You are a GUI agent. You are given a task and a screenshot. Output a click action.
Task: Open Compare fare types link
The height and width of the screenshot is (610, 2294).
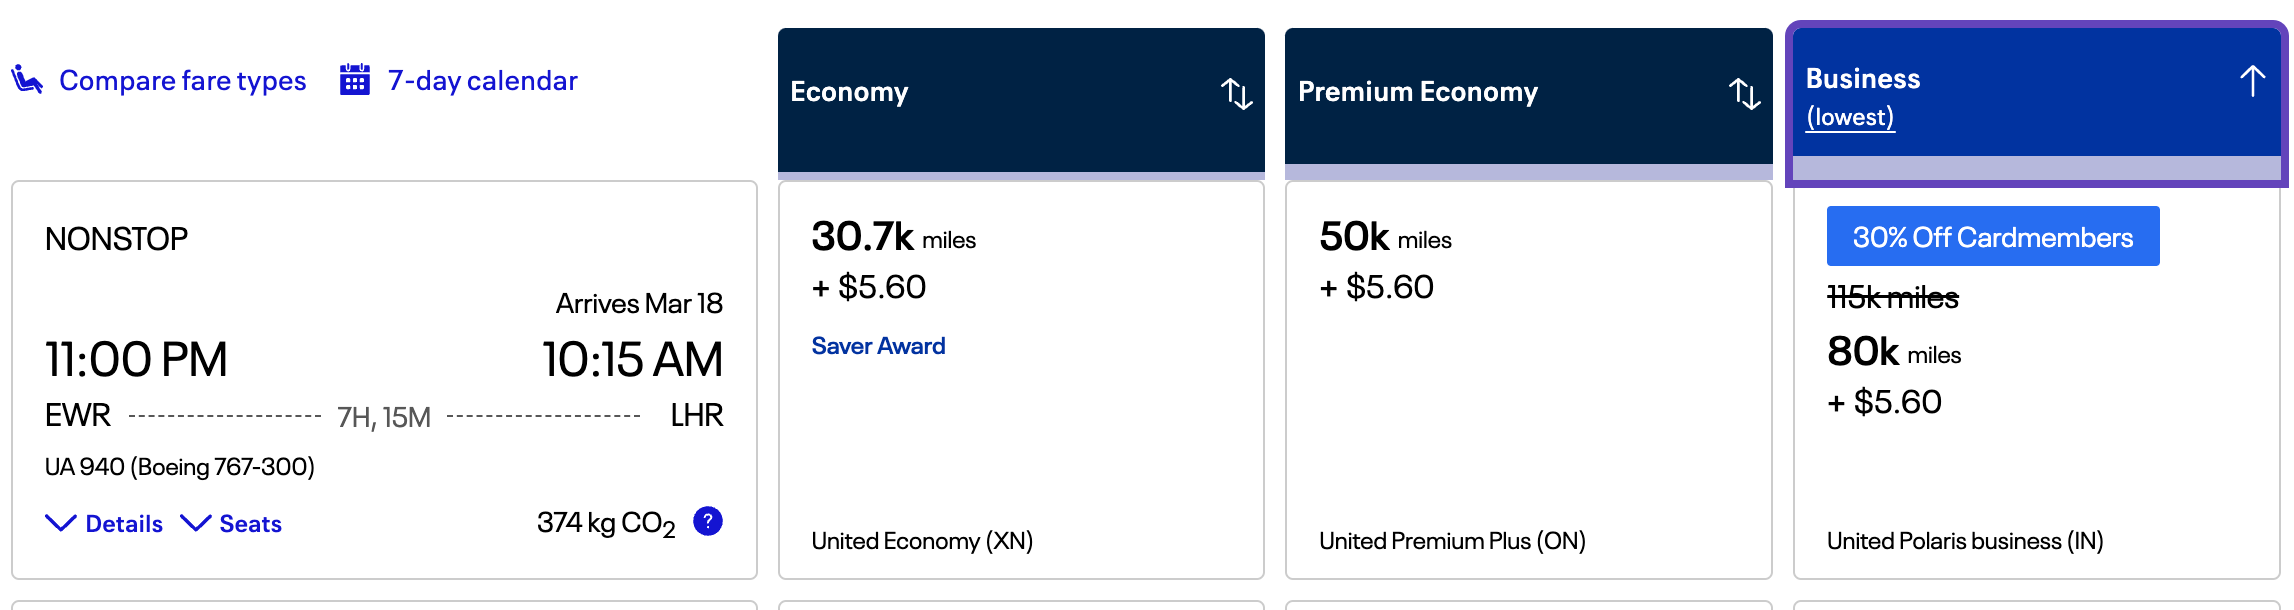183,80
